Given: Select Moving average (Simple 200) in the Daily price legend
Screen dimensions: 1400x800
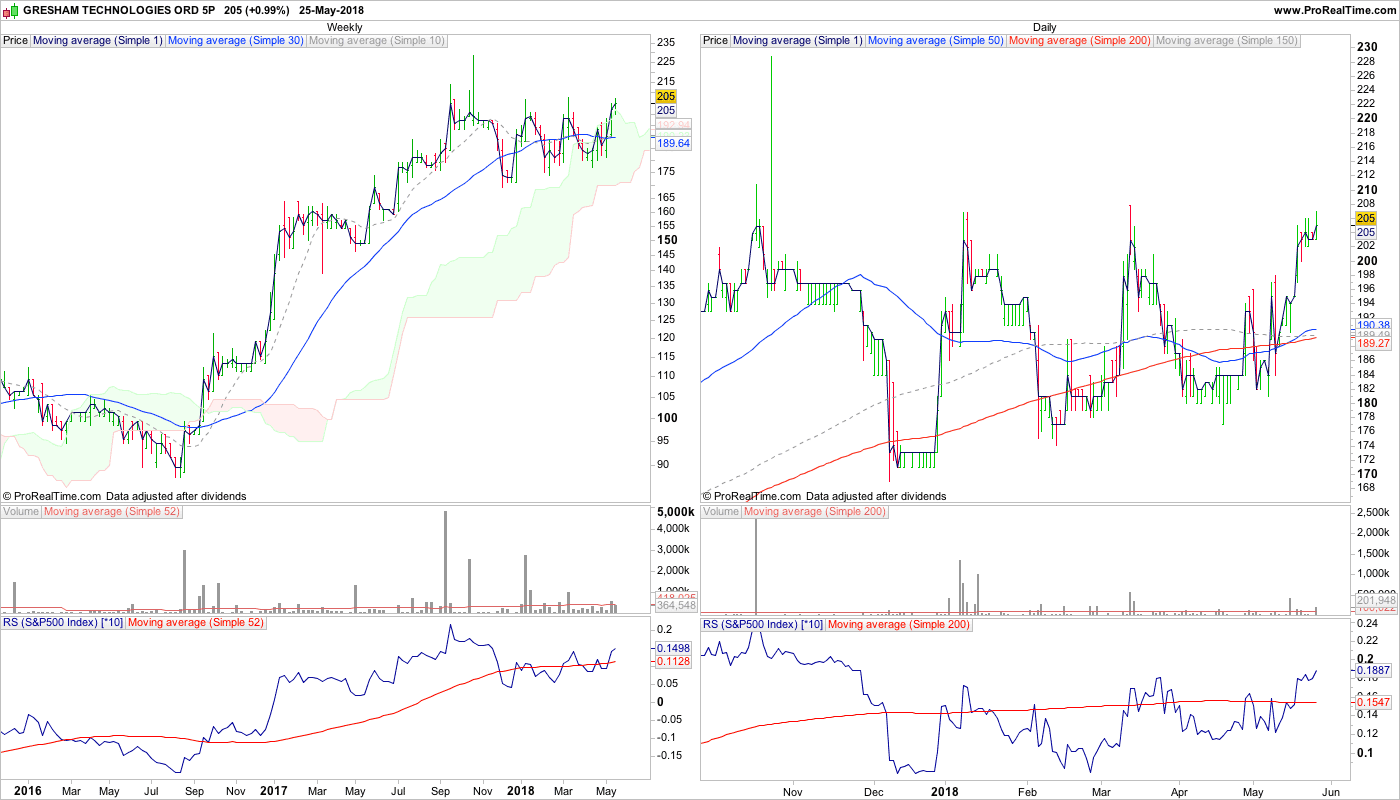Looking at the screenshot, I should click(1080, 41).
